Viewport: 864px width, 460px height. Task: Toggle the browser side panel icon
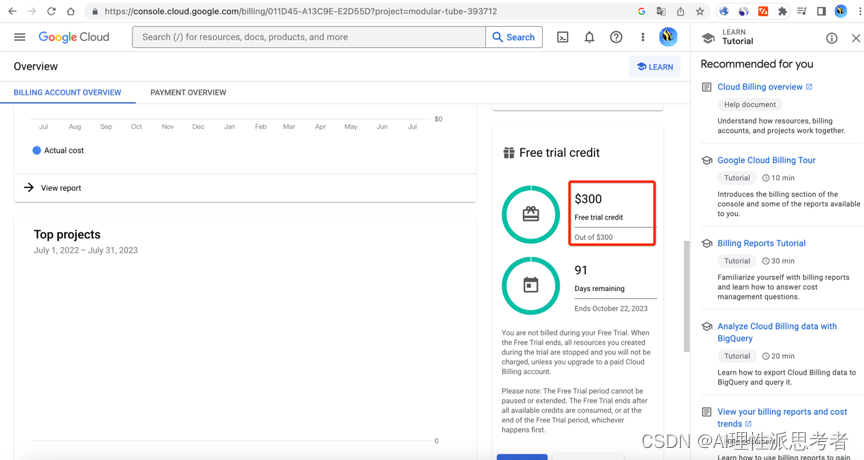tap(821, 11)
